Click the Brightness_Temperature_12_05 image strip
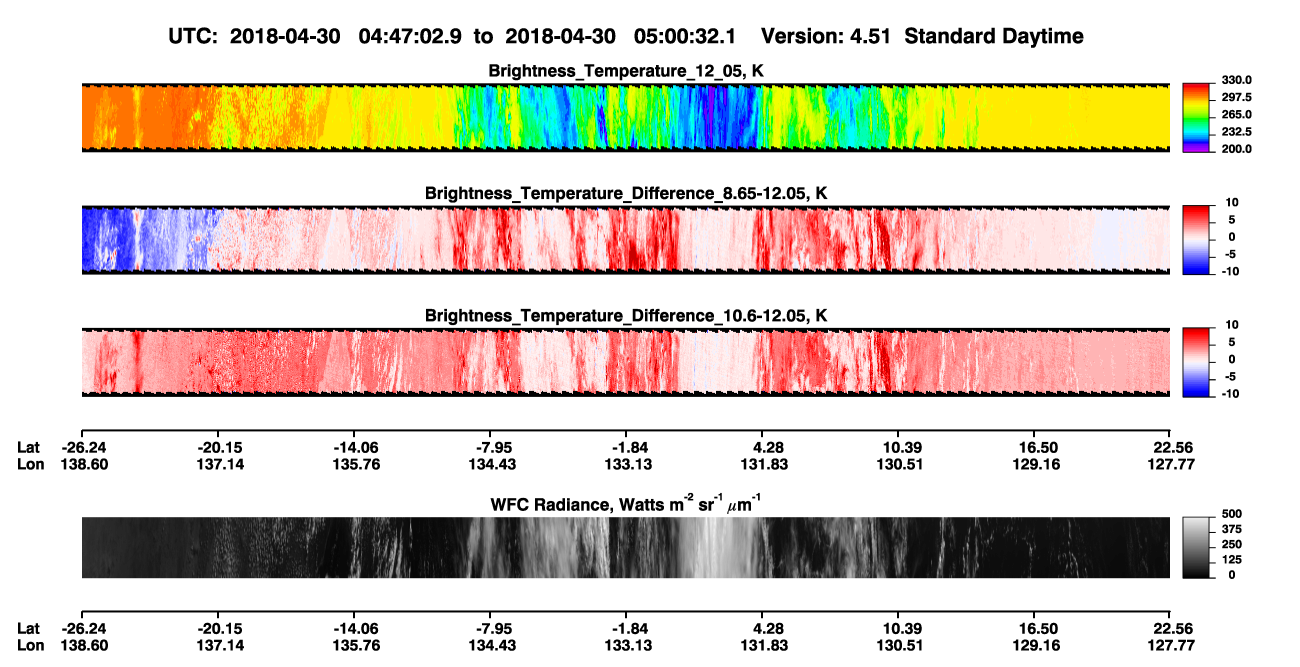Image resolution: width=1300 pixels, height=667 pixels. (x=626, y=118)
